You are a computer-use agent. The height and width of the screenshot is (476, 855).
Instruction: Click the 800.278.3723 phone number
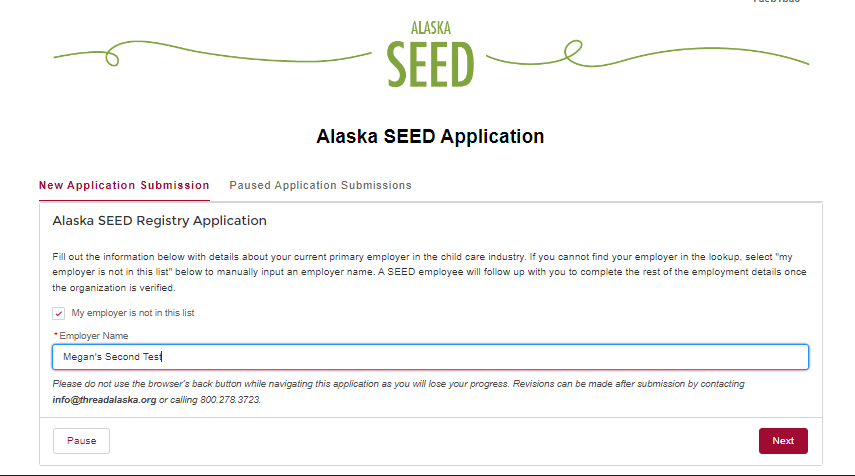click(x=230, y=400)
